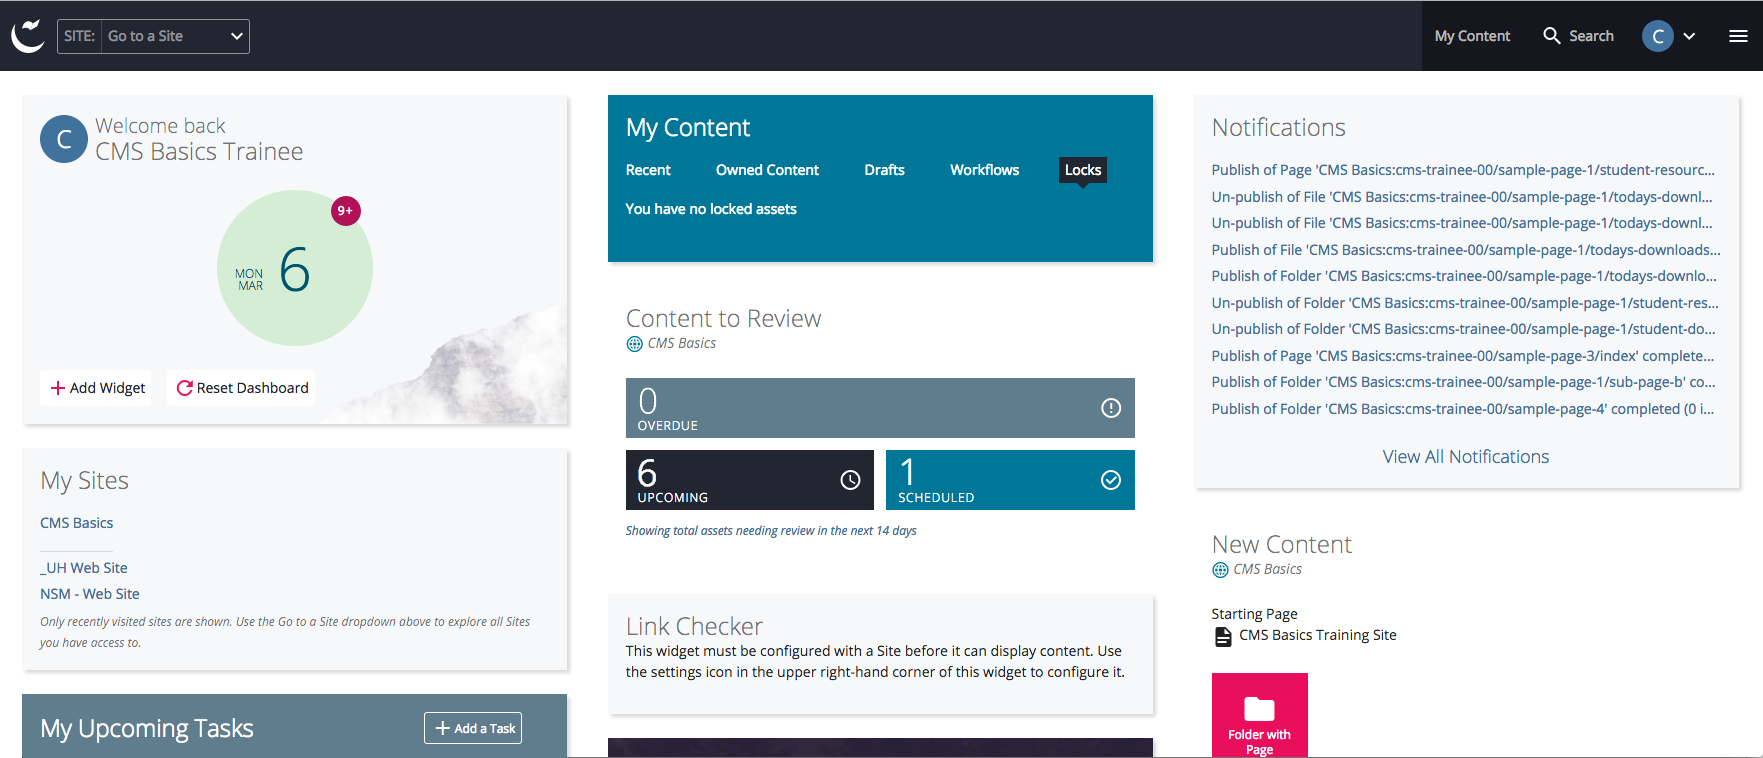The height and width of the screenshot is (758, 1763).
Task: Click the Cascade CMS logo icon
Action: tap(27, 36)
